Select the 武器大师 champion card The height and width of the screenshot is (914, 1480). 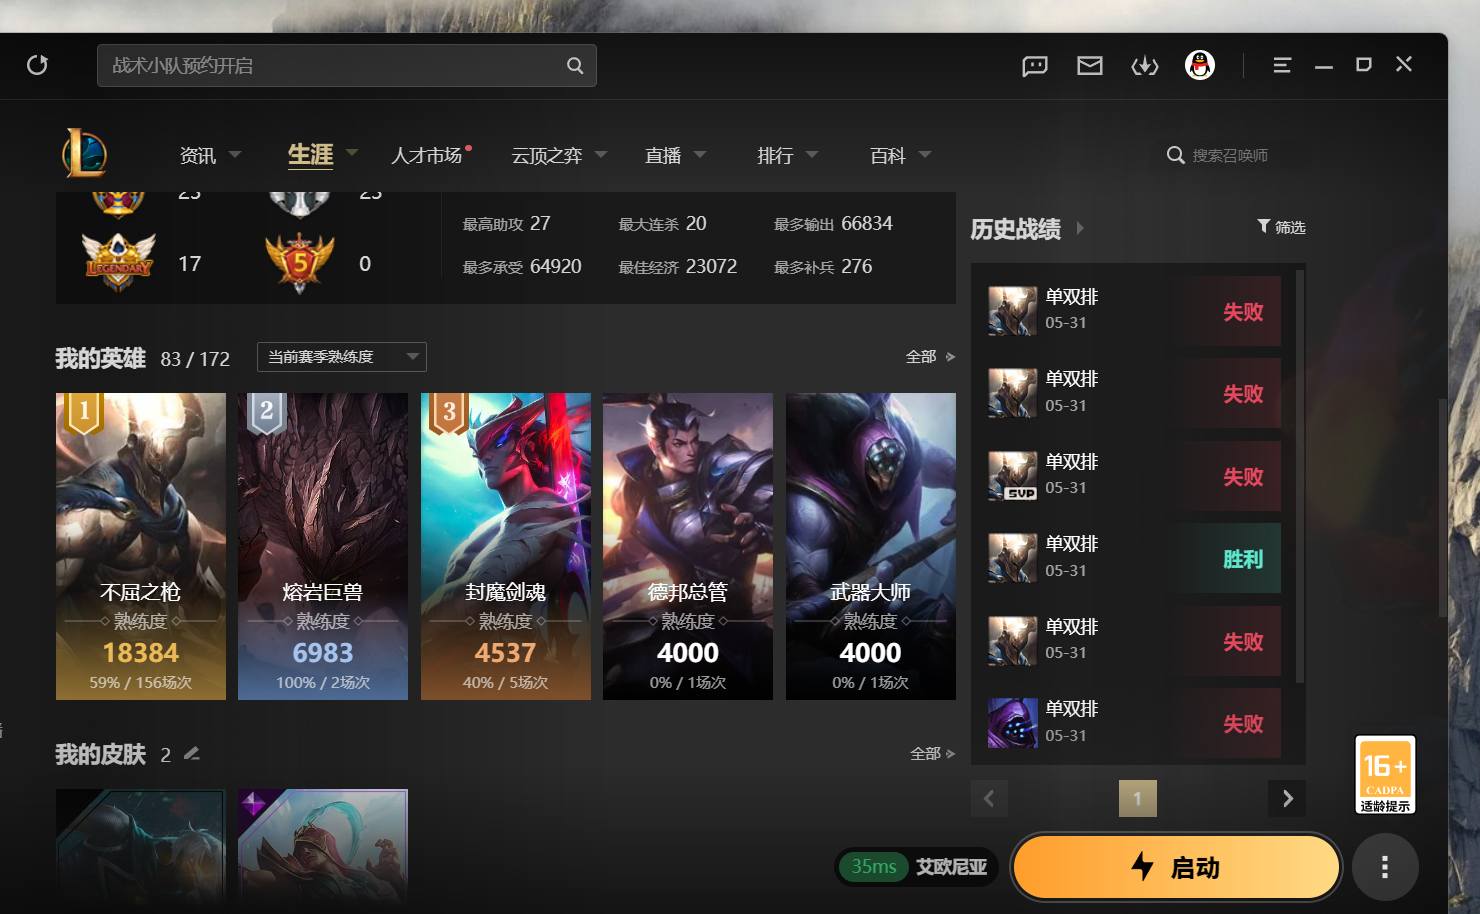pos(871,546)
